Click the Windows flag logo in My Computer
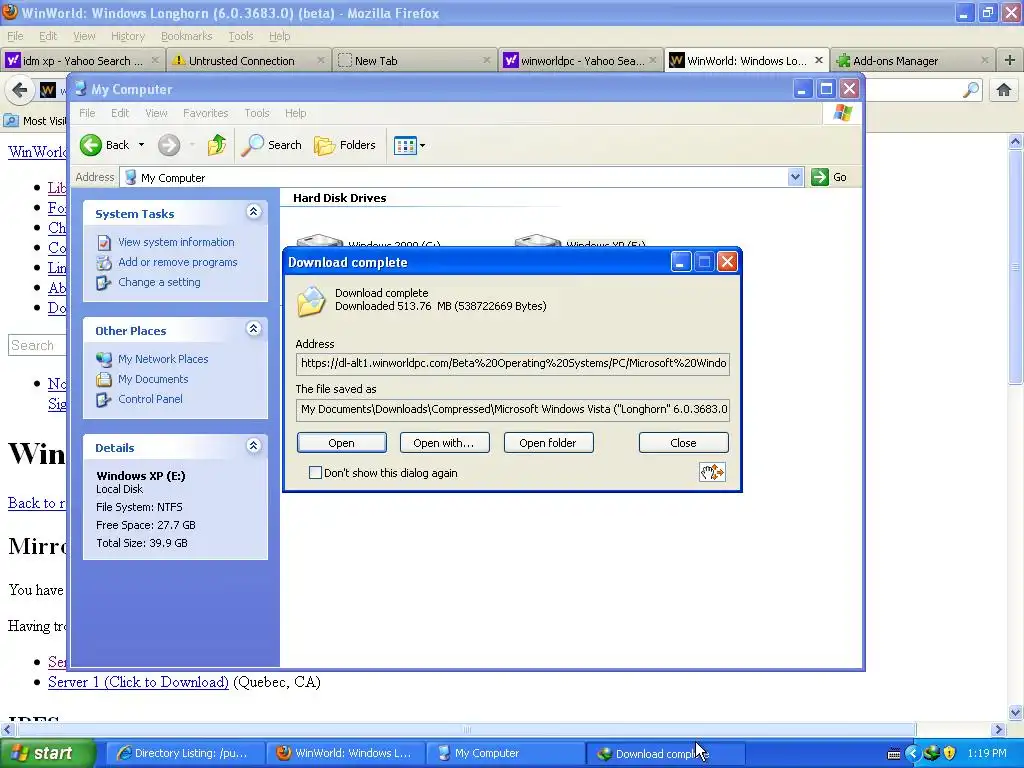 [842, 112]
